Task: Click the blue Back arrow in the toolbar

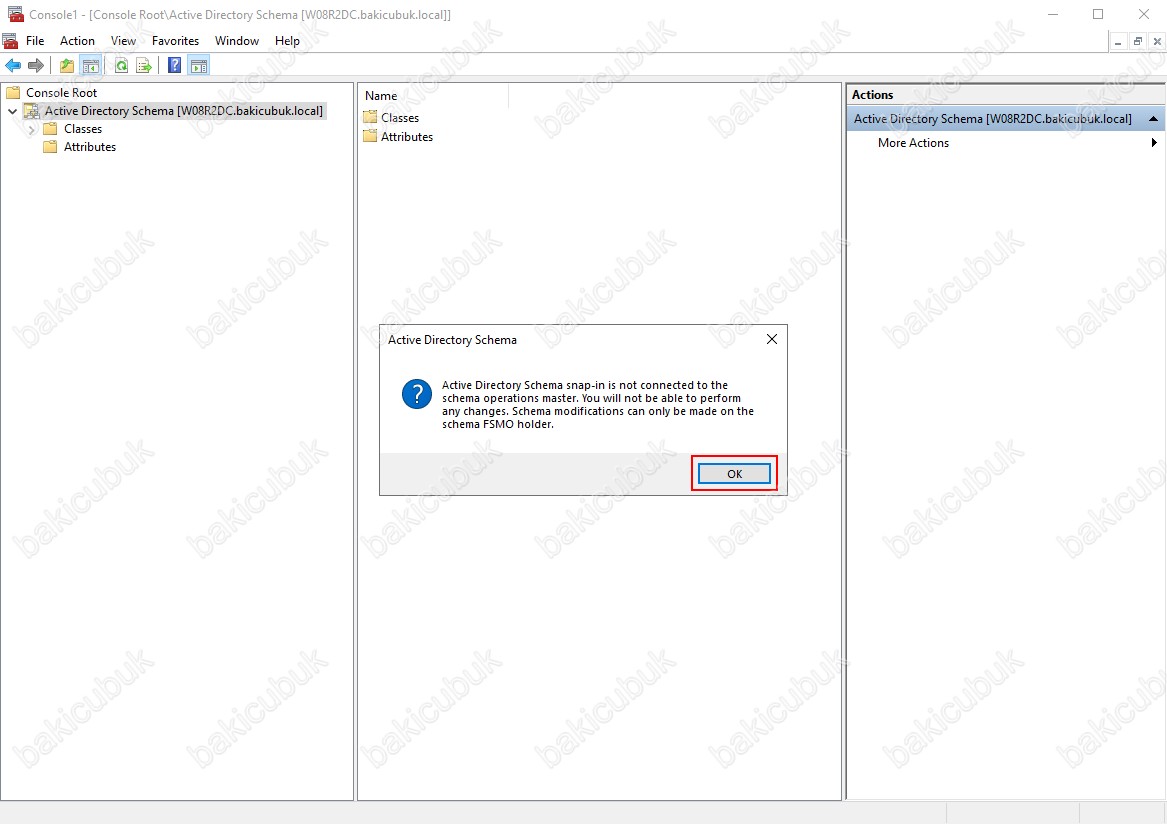Action: coord(13,66)
